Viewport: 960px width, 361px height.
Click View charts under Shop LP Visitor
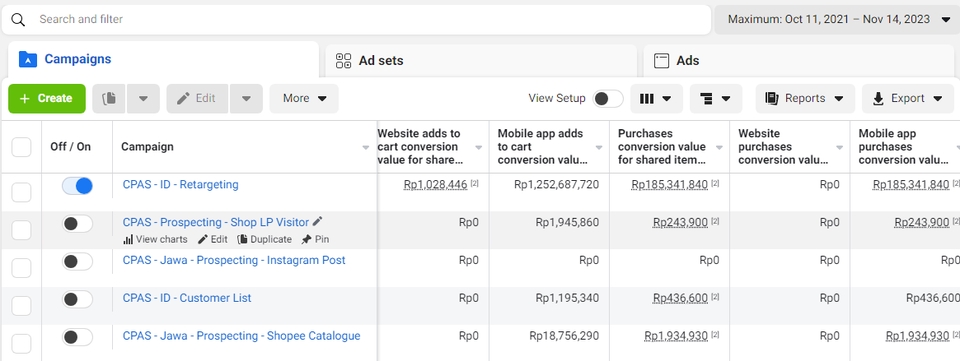[x=156, y=239]
